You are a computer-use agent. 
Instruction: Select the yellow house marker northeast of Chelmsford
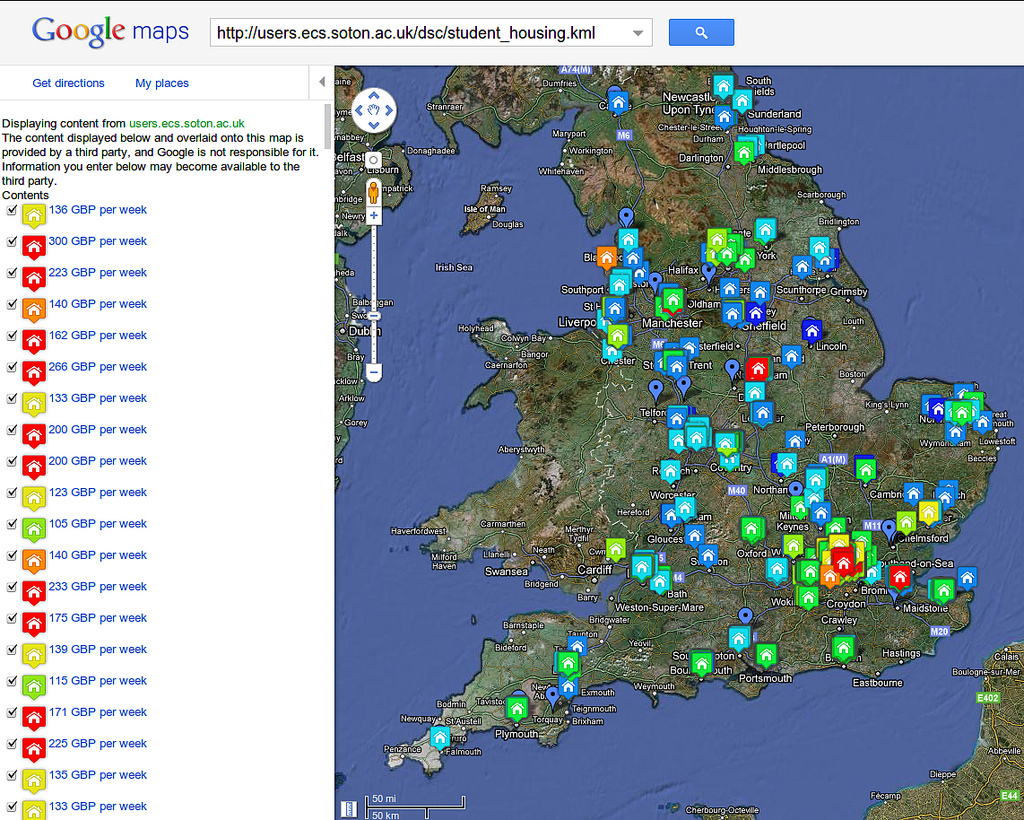(929, 512)
